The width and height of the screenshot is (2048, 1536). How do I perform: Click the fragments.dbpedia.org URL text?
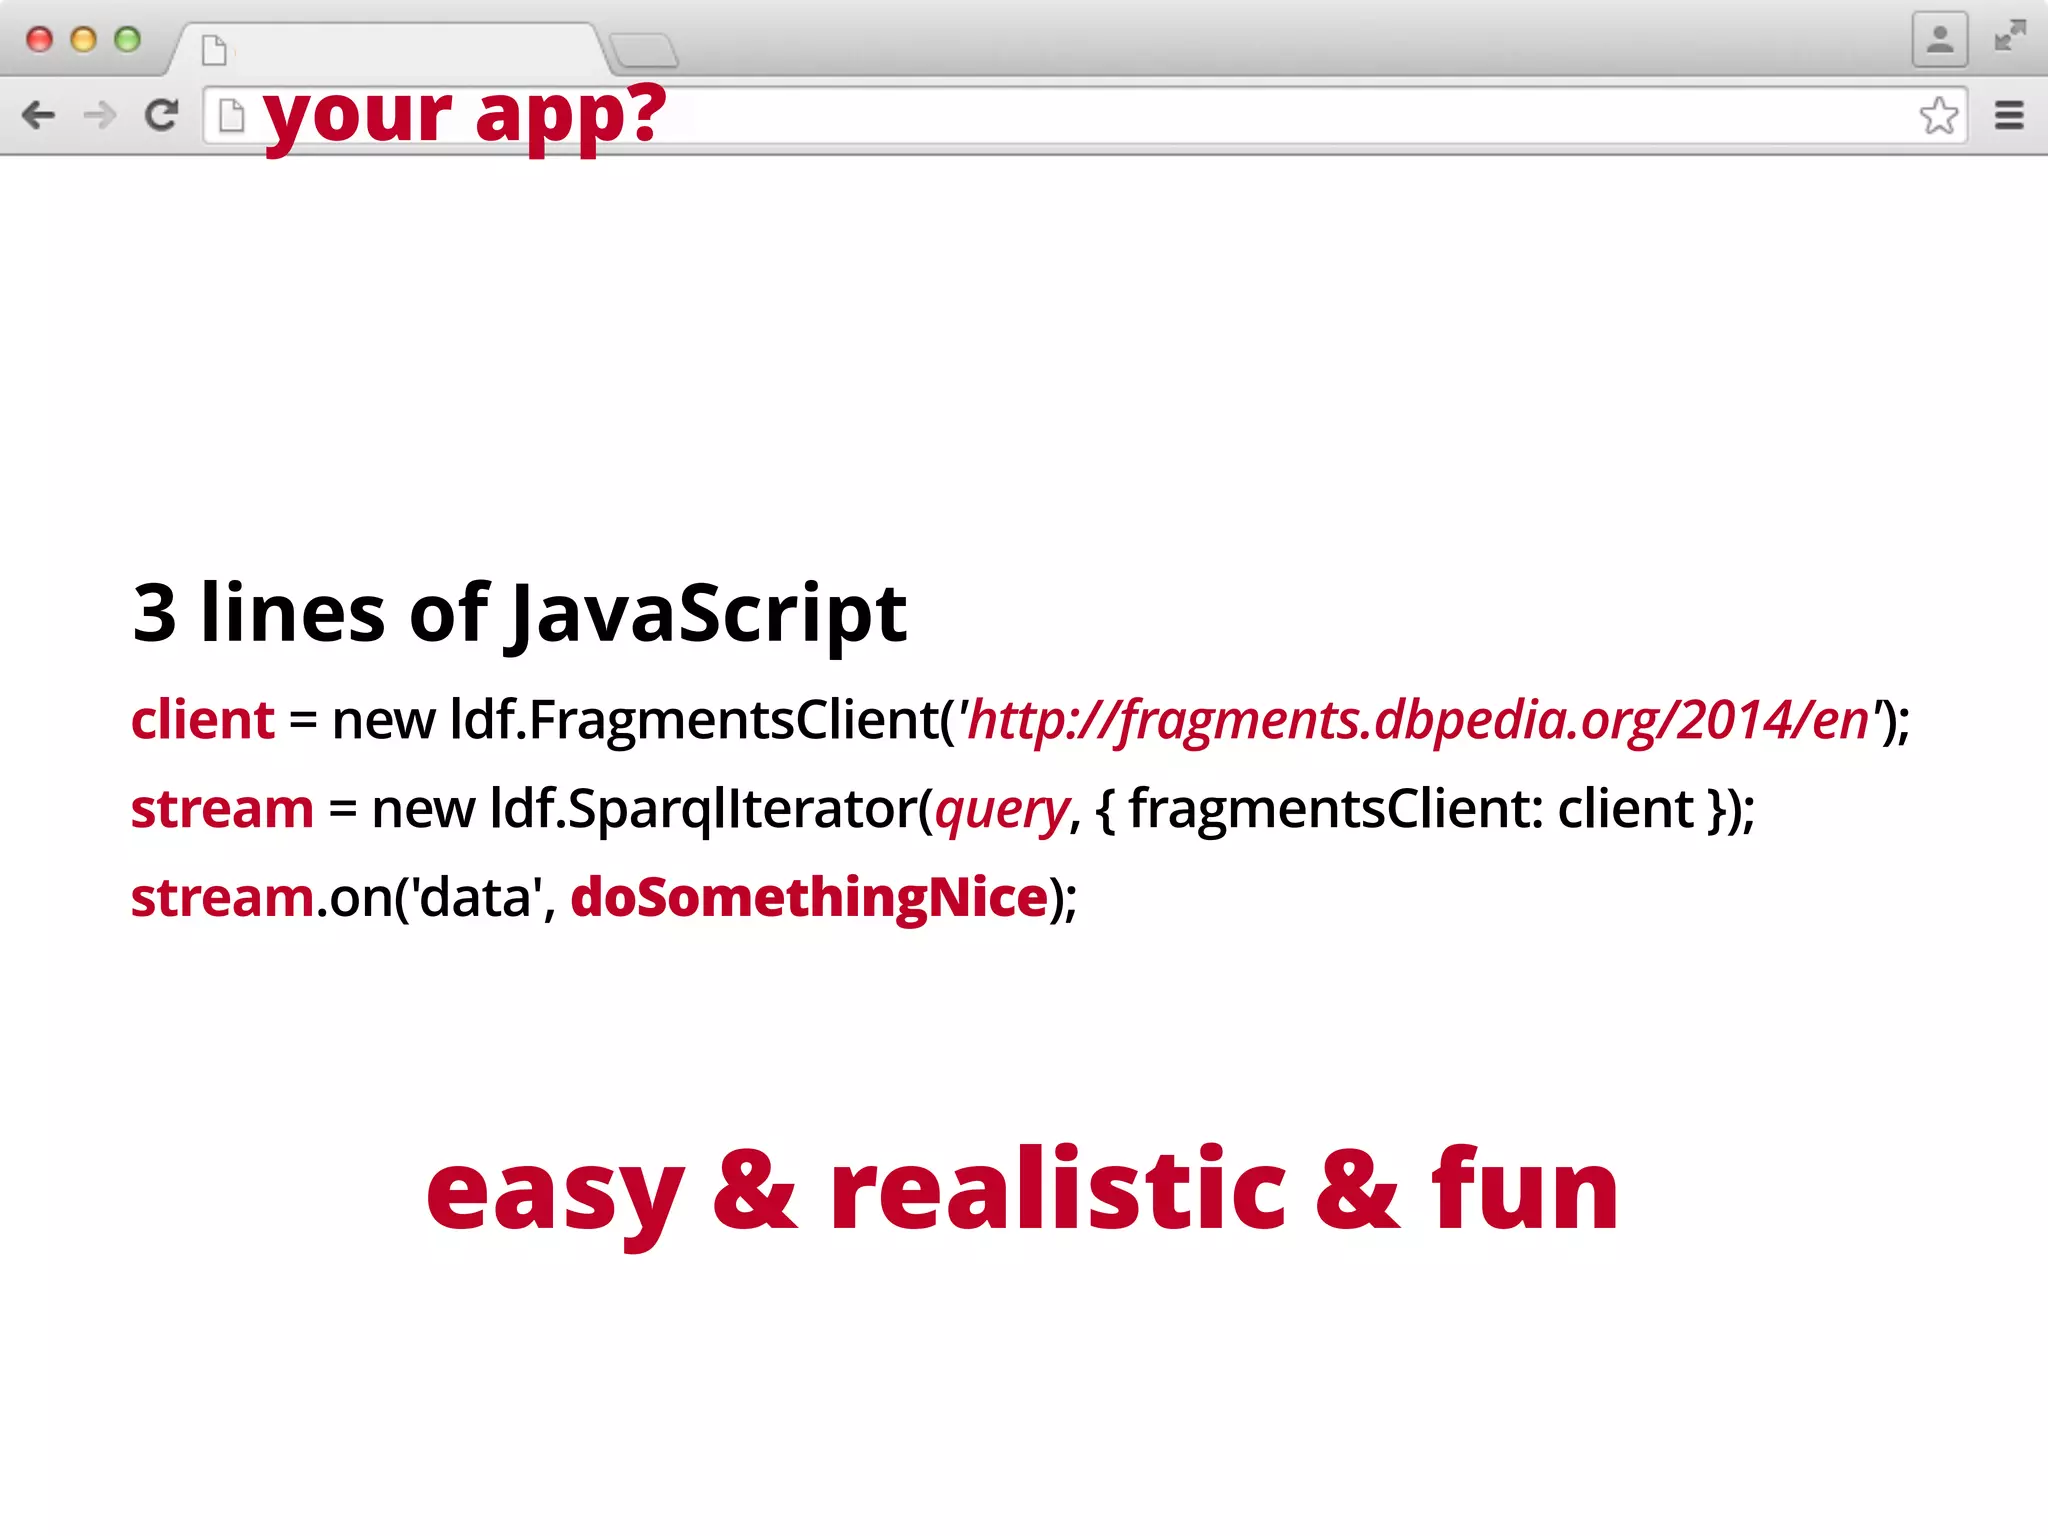1418,720
